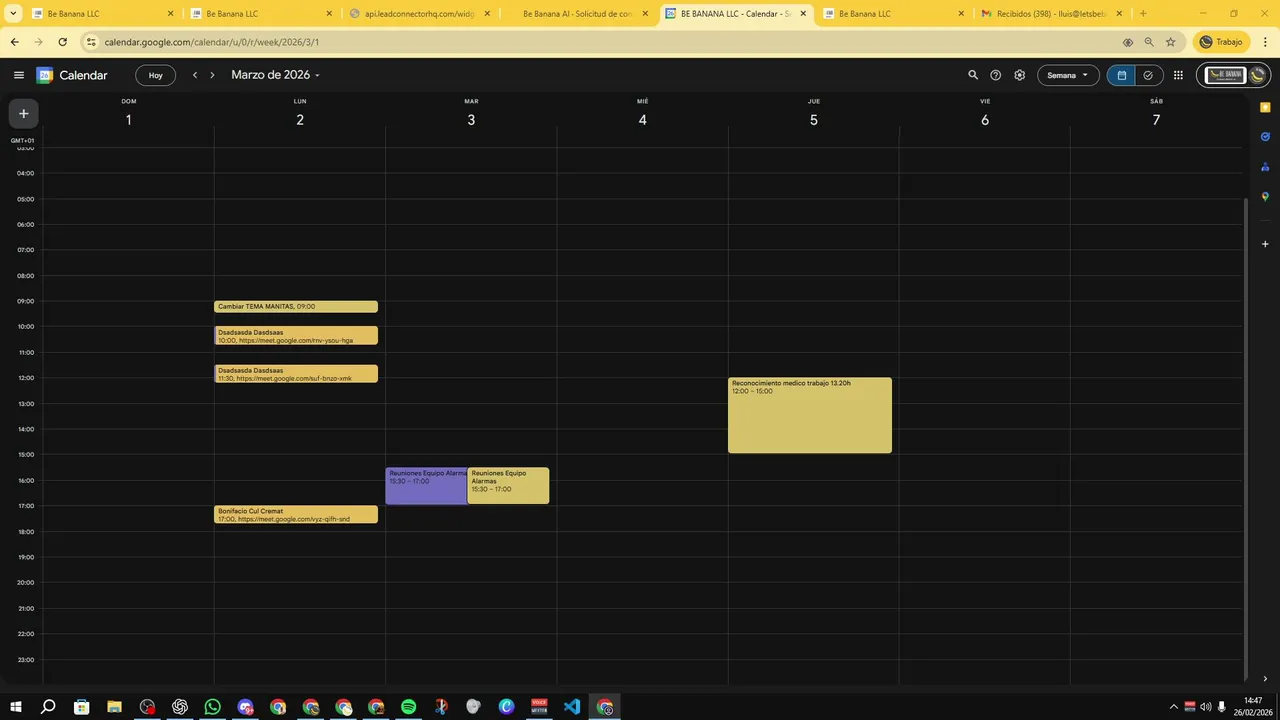Image resolution: width=1280 pixels, height=720 pixels.
Task: Open Google Keep in the side panel
Action: pos(1265,107)
